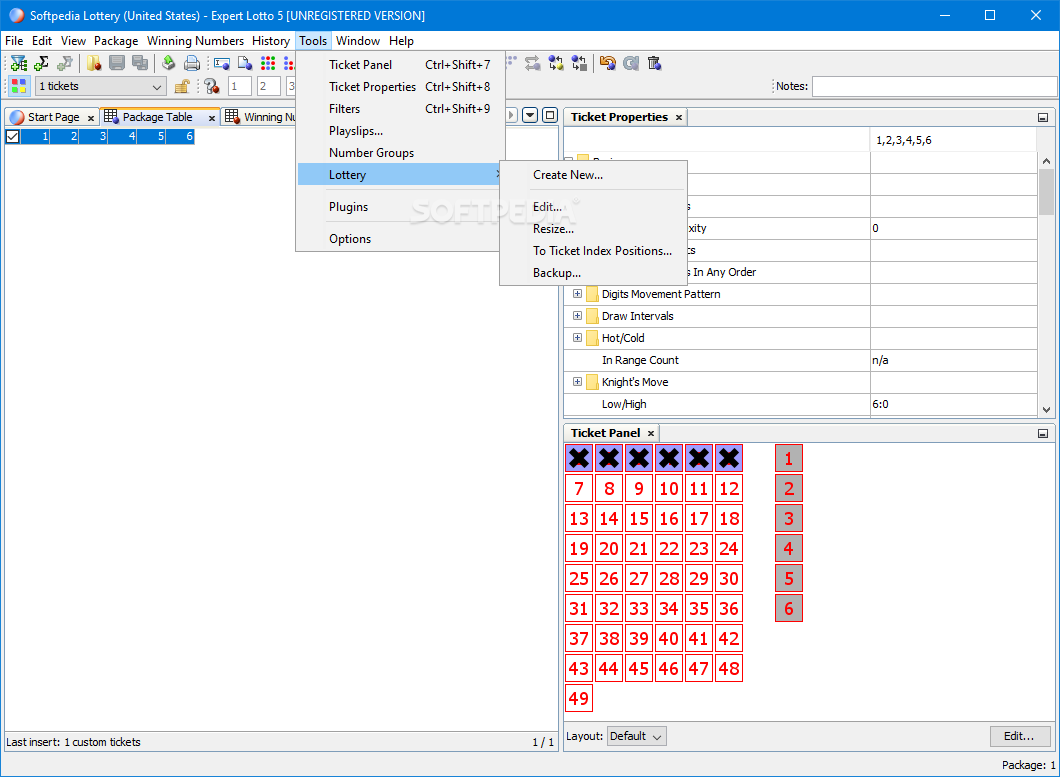Click the blue and yellow balls exchange icon
Viewport: 1060px width, 777px height.
pyautogui.click(x=556, y=64)
